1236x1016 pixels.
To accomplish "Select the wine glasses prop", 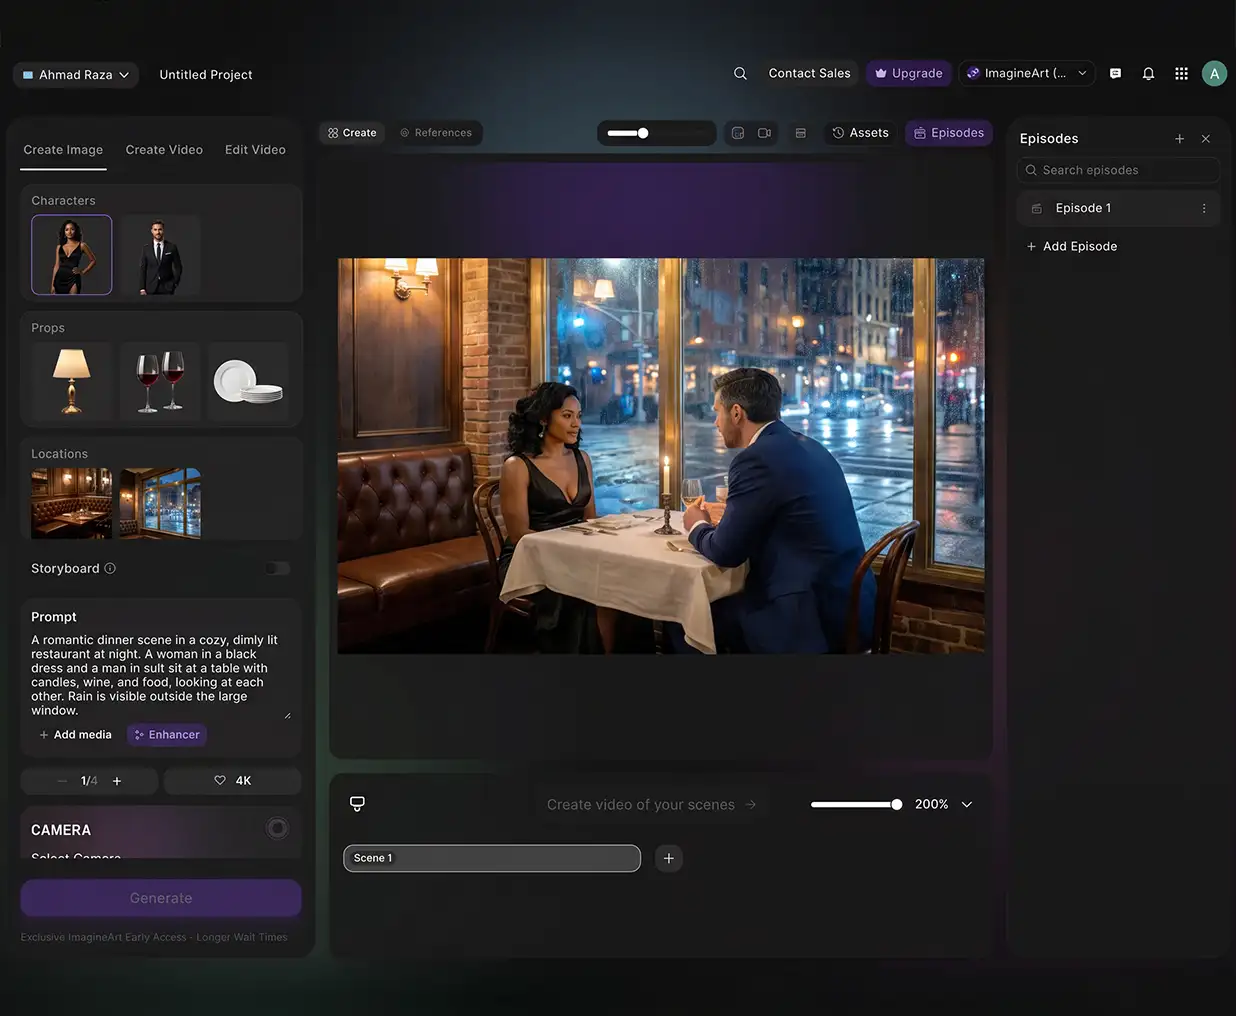I will pos(160,381).
